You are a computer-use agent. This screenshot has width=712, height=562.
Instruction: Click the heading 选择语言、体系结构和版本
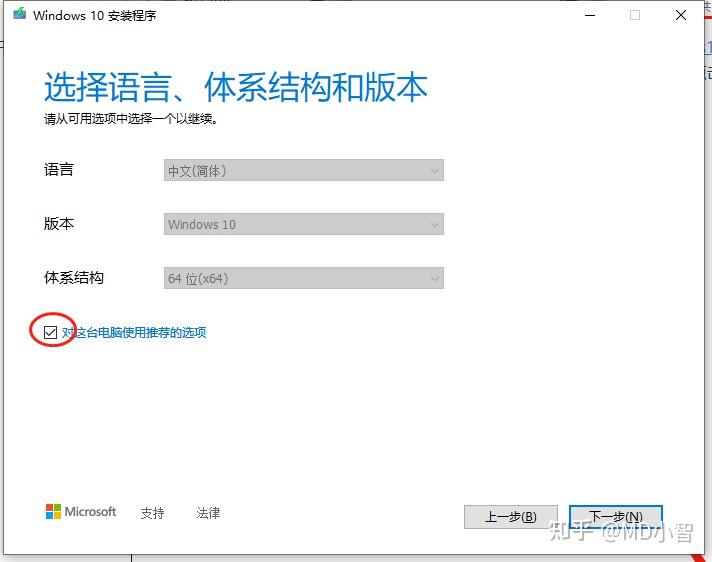click(x=236, y=87)
